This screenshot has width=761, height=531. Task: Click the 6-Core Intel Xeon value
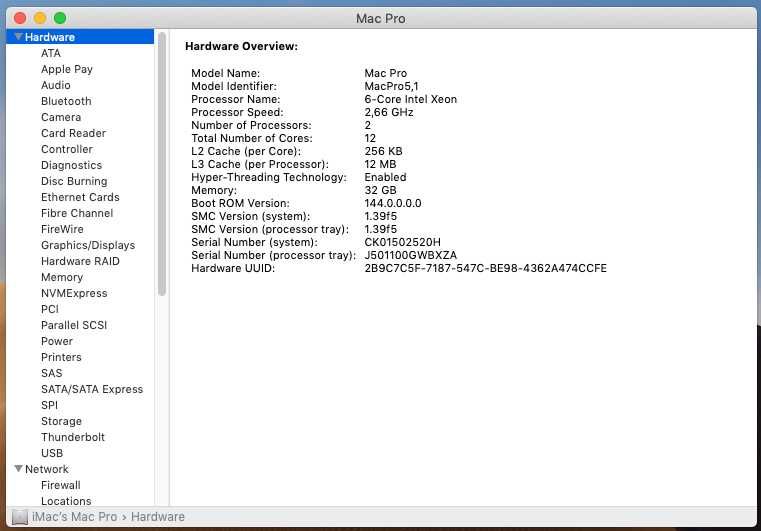(x=411, y=100)
